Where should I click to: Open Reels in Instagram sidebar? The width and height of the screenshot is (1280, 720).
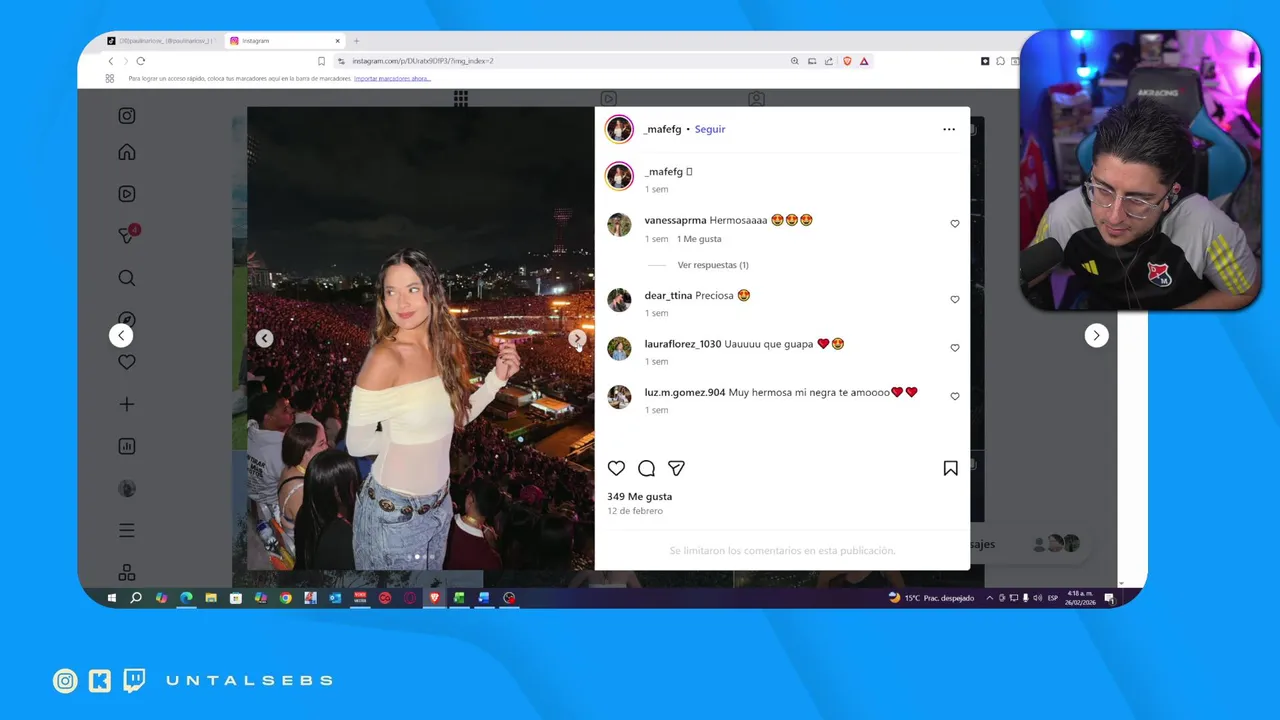[127, 194]
